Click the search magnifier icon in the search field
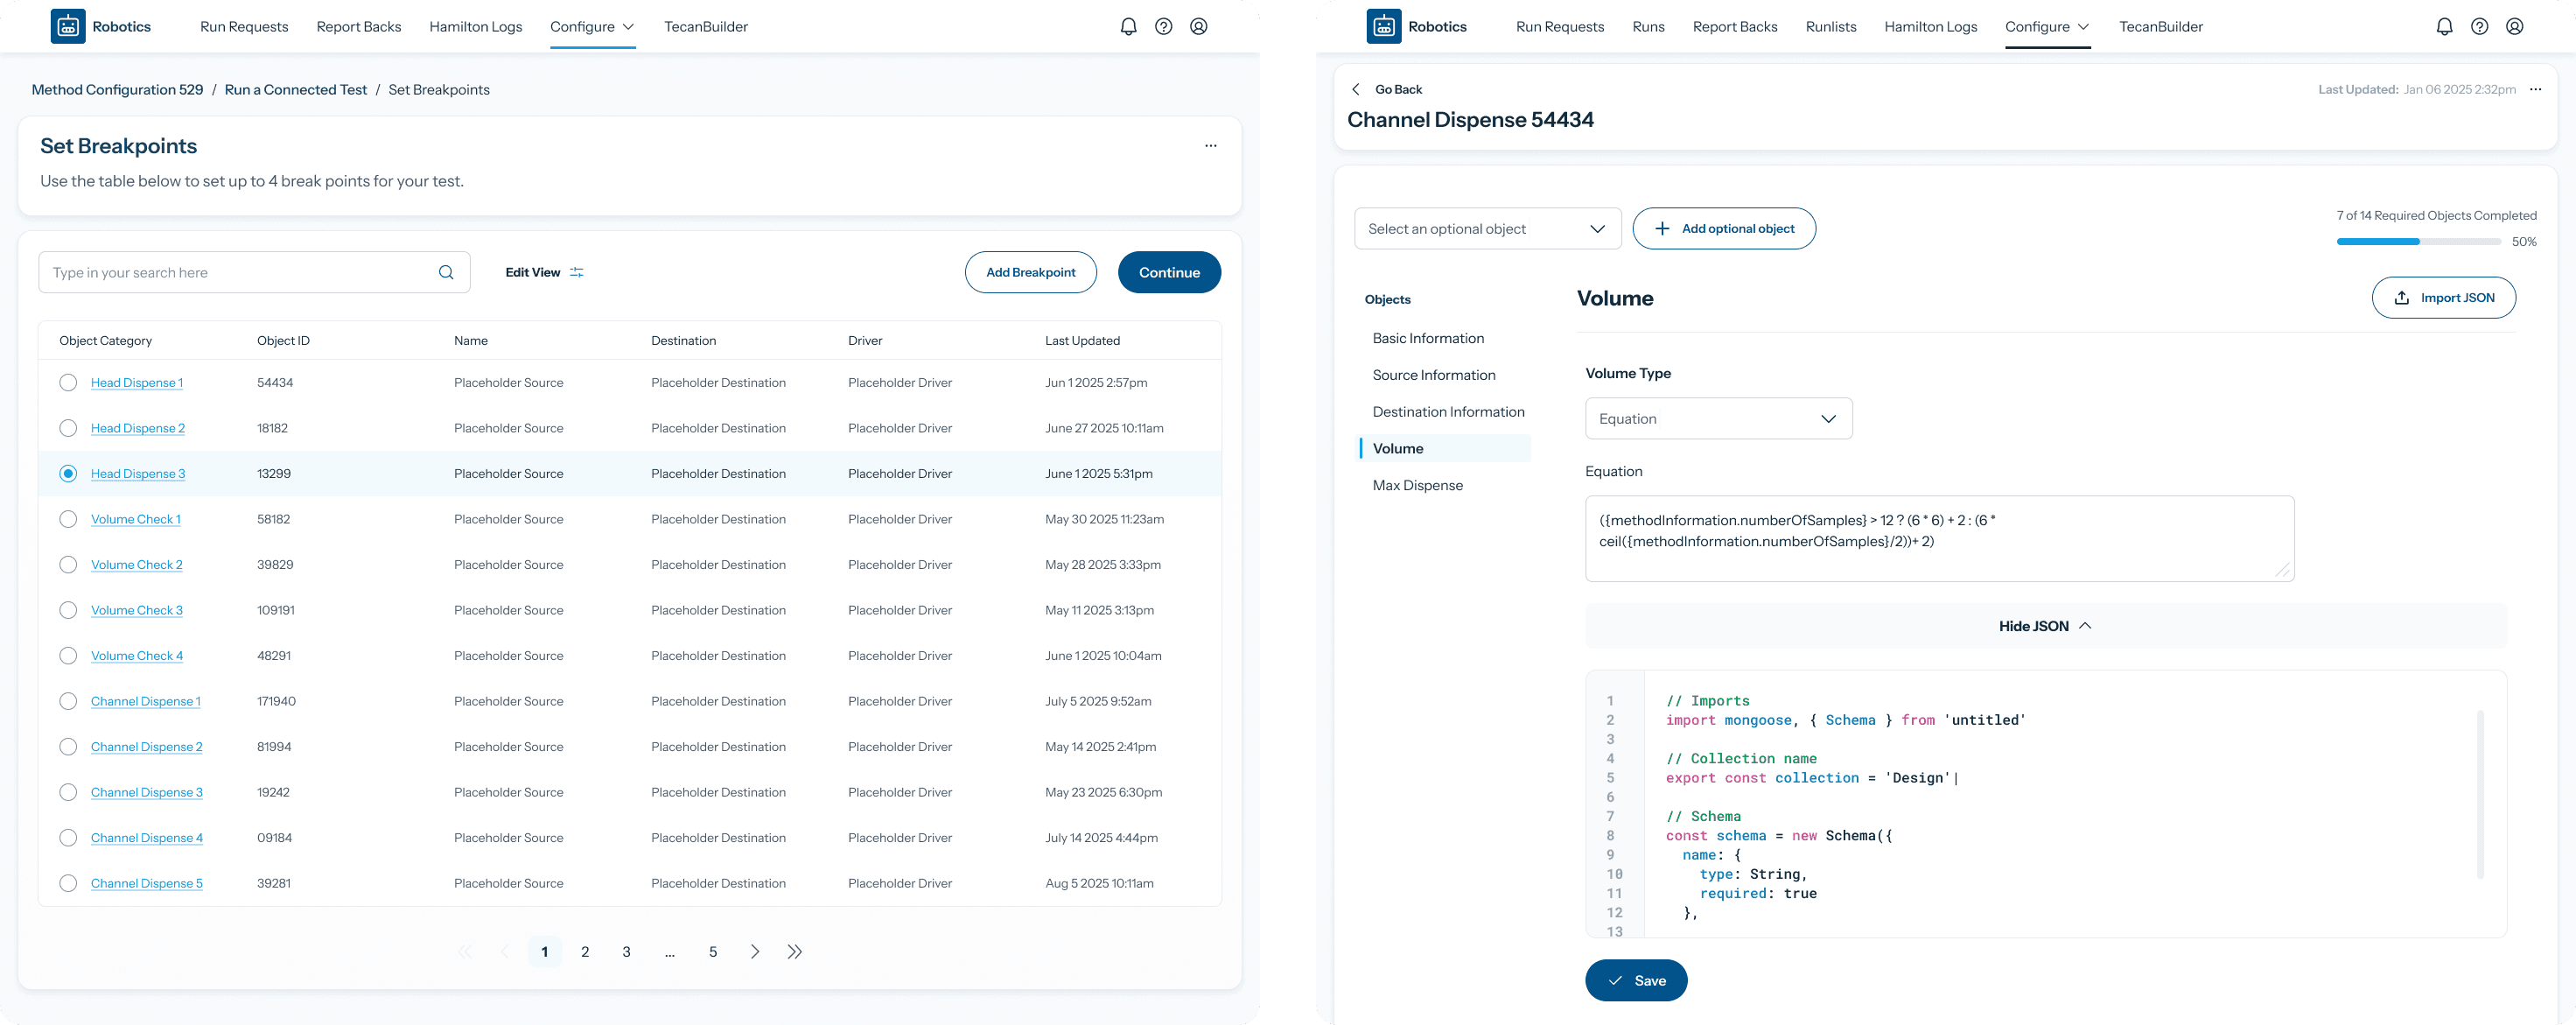Screen dimensions: 2576x1025 point(446,272)
